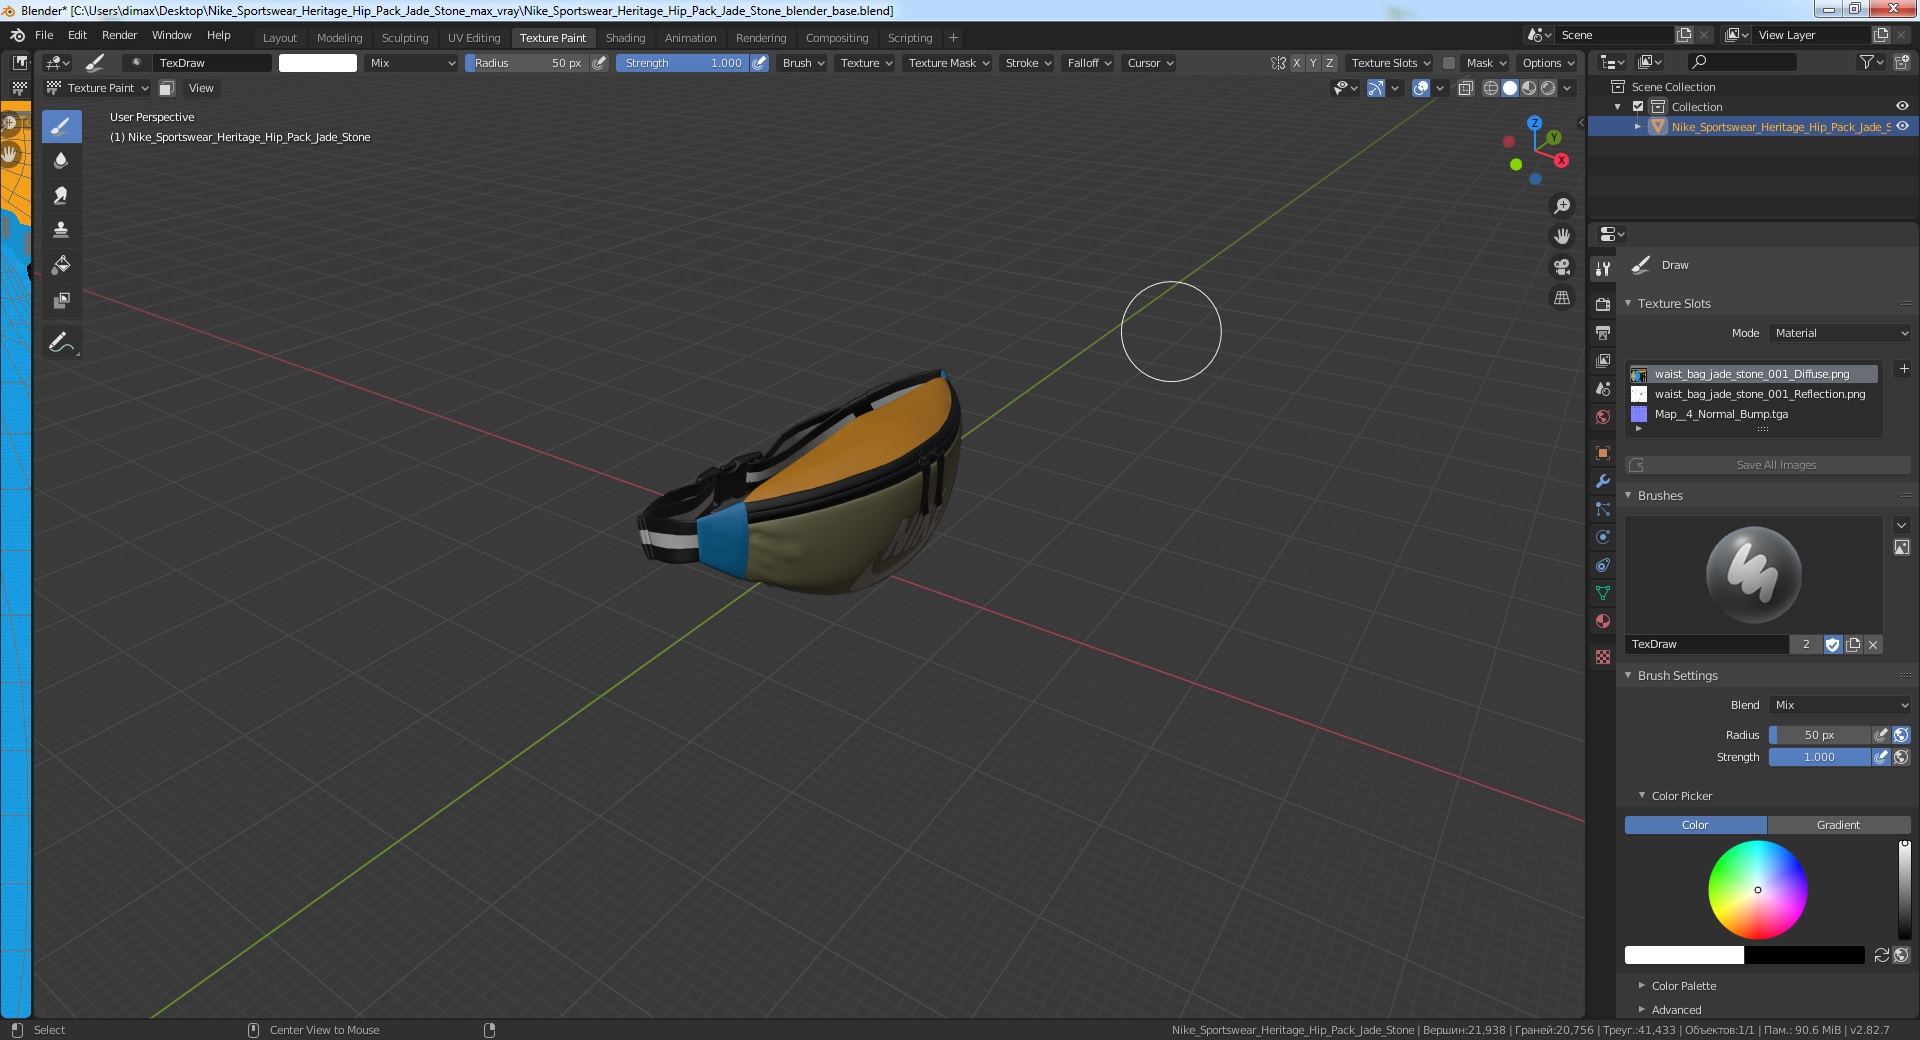Switch perspective/orthographic grid icon

[x=1561, y=298]
